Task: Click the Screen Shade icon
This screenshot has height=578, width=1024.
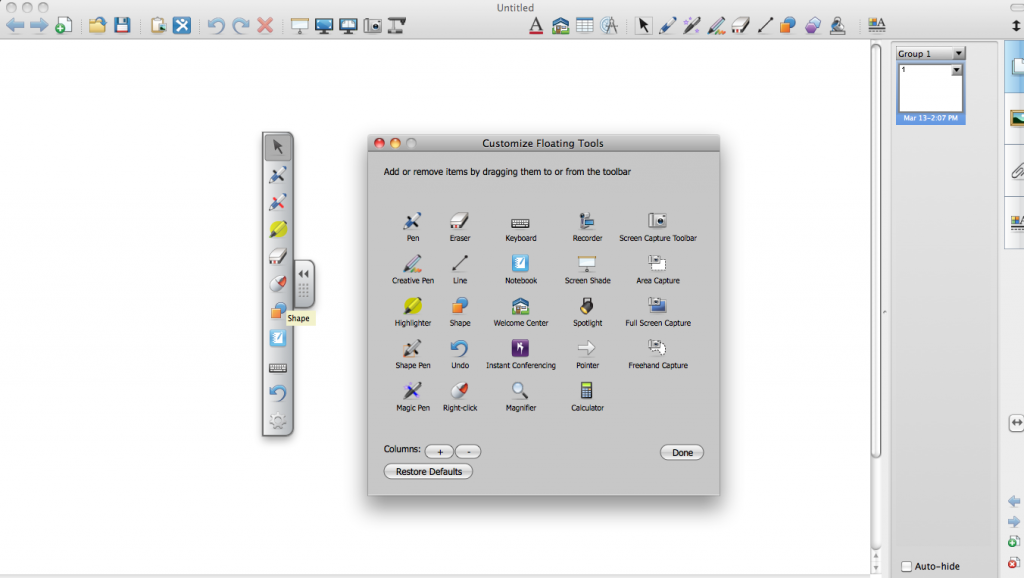Action: click(587, 263)
